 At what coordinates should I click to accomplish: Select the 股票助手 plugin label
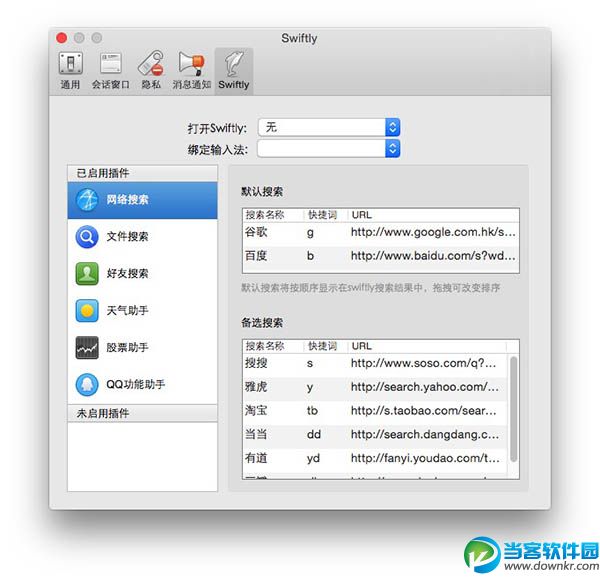point(127,347)
